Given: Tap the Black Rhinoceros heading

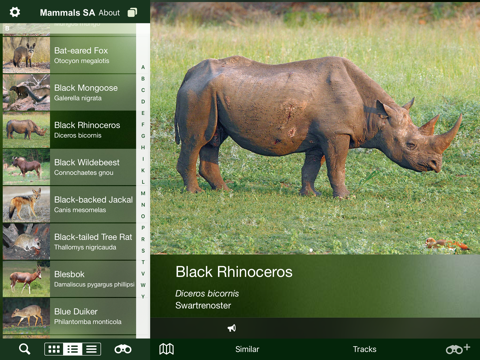Looking at the screenshot, I should coord(234,272).
